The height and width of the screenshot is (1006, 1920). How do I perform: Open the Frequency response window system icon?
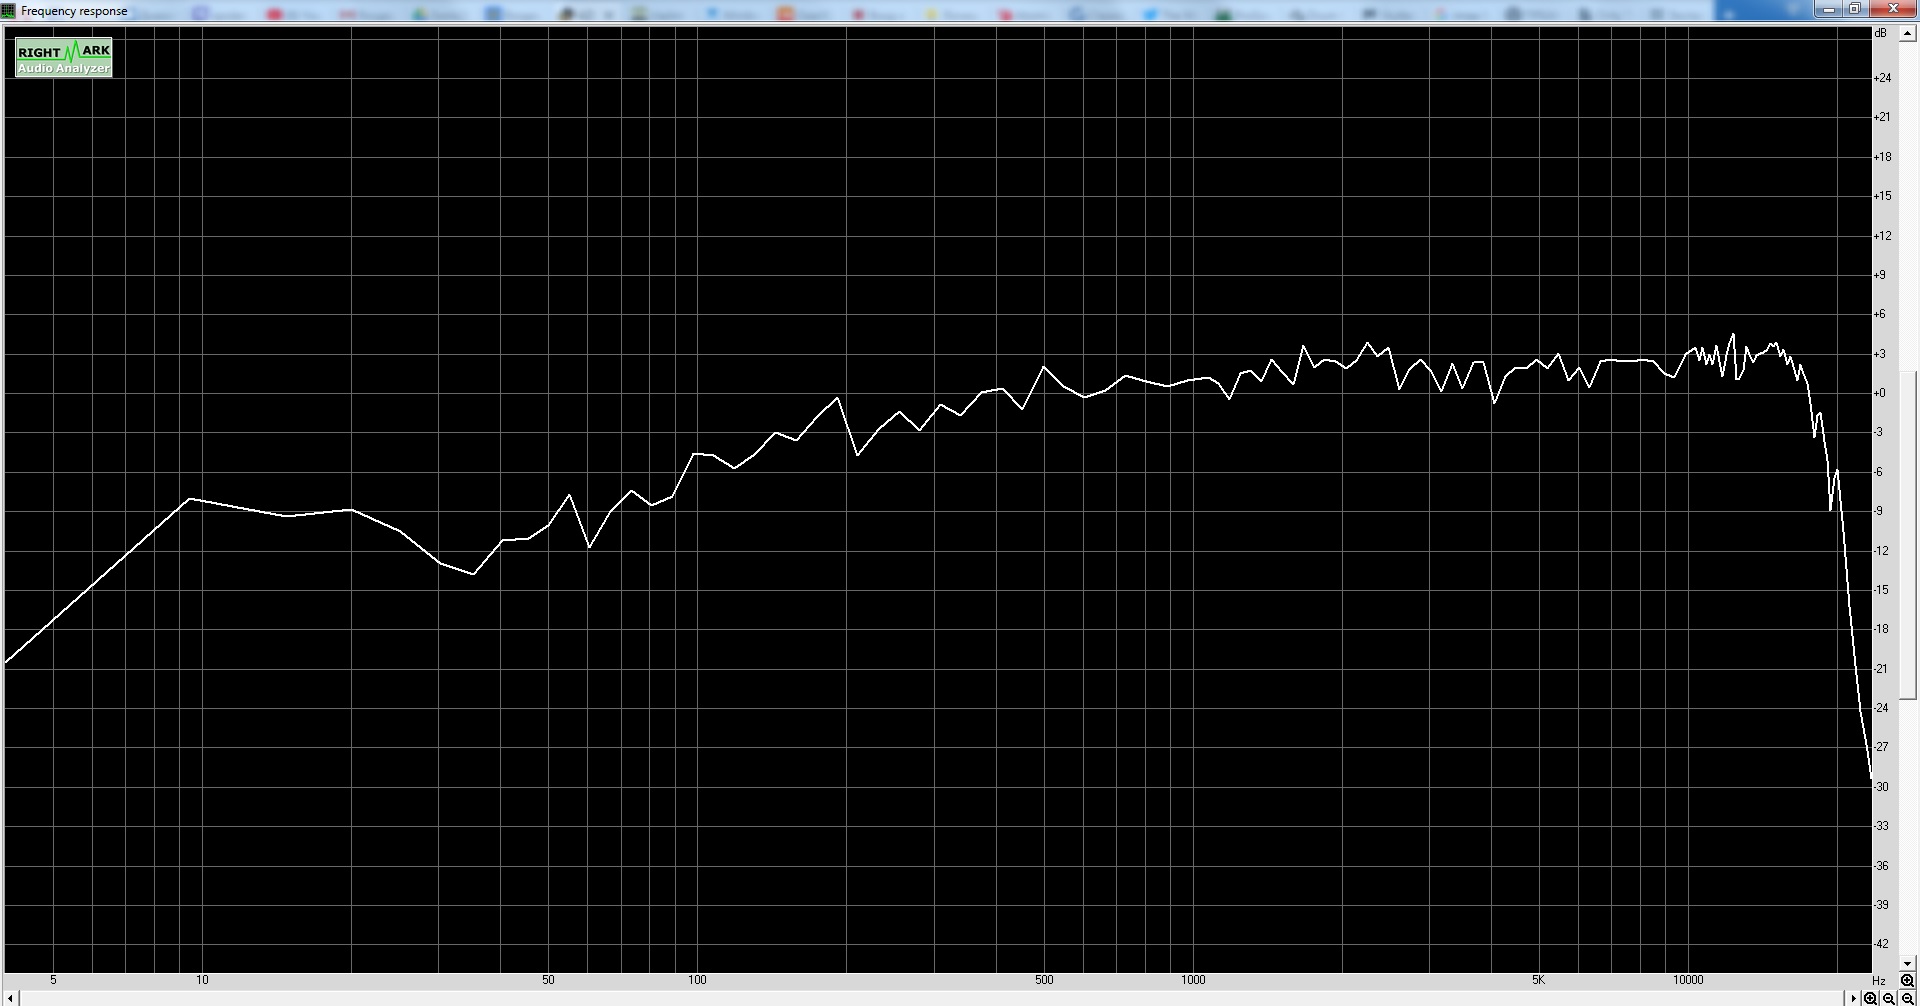coord(8,11)
